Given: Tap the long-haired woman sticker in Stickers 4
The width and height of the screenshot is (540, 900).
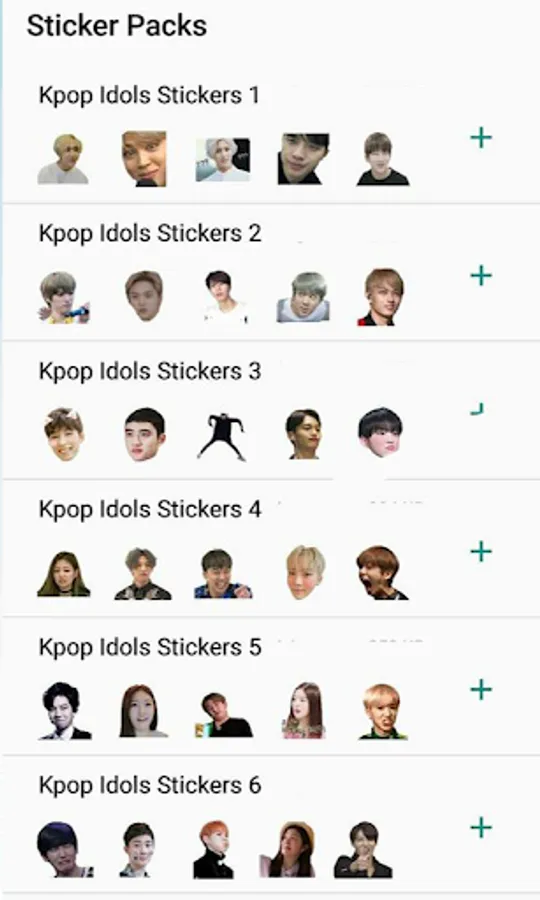Looking at the screenshot, I should click(x=64, y=574).
